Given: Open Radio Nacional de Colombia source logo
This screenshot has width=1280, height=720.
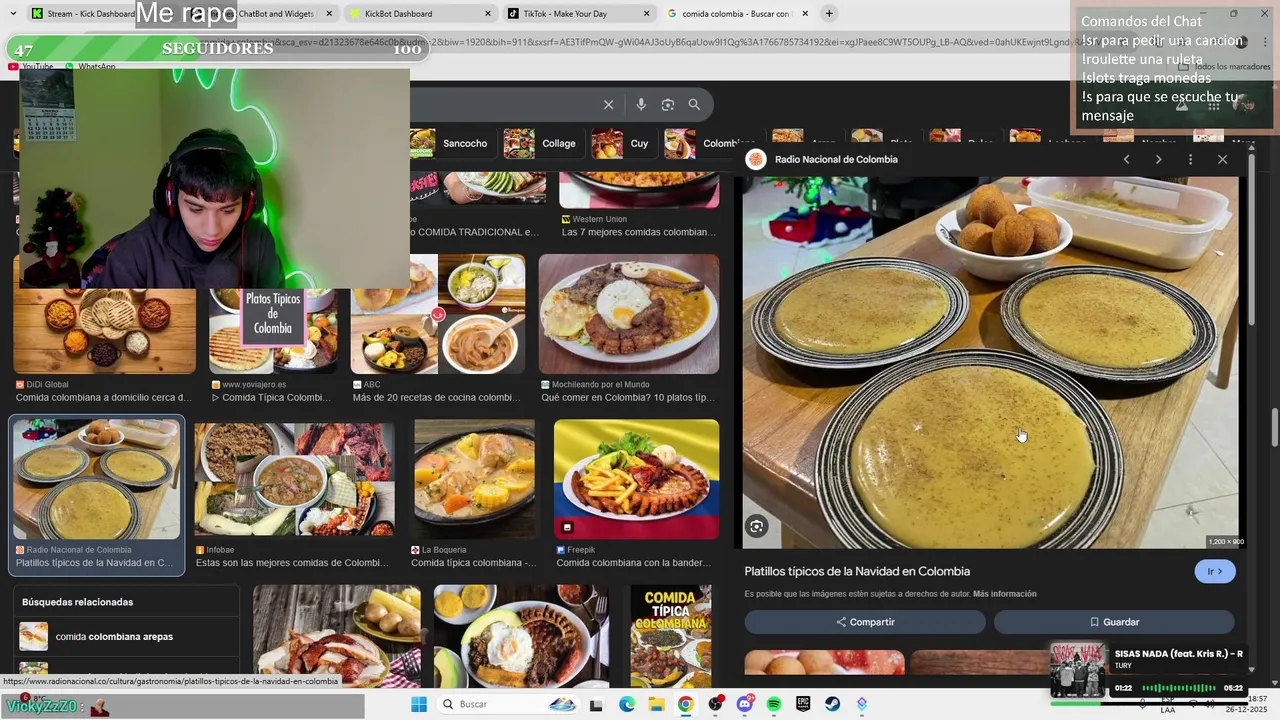Looking at the screenshot, I should (756, 160).
